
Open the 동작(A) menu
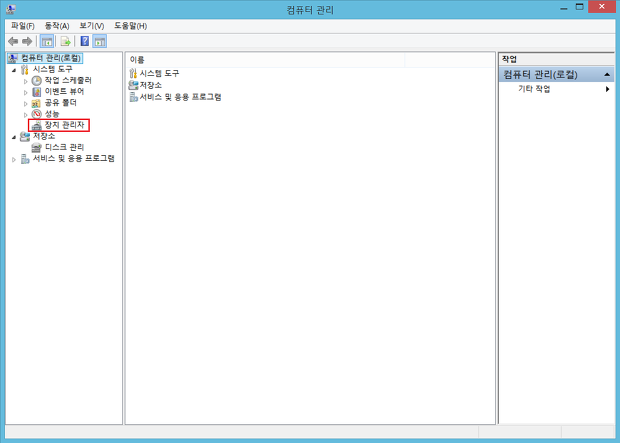(x=57, y=26)
